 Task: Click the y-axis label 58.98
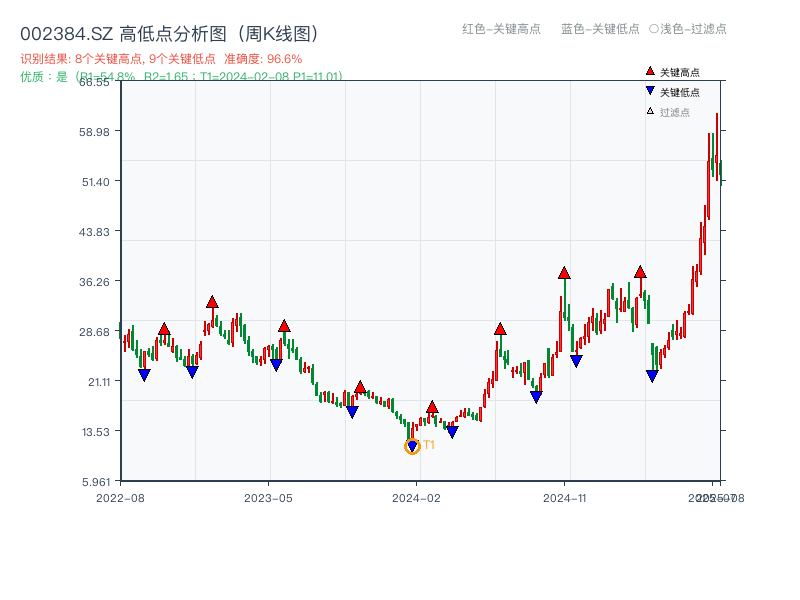(x=94, y=132)
